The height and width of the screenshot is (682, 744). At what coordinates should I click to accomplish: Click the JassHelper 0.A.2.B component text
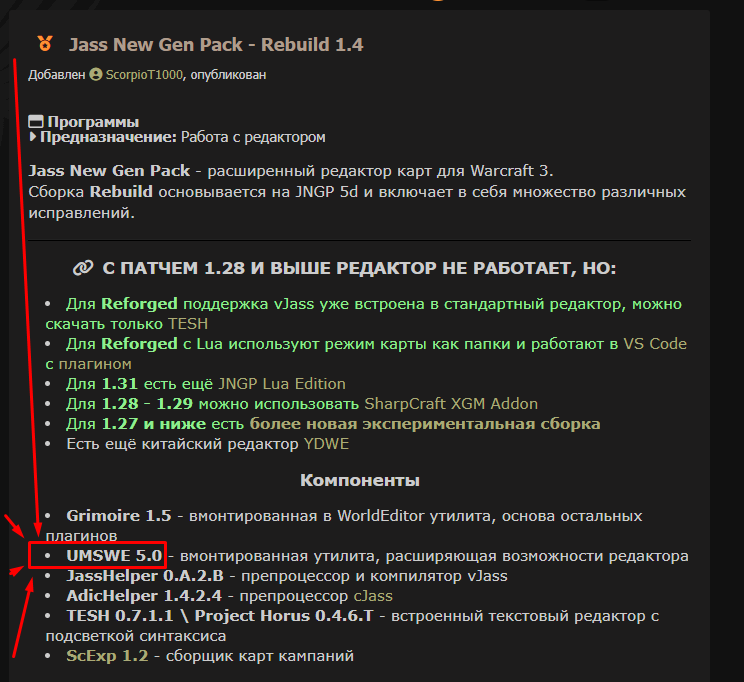(x=145, y=576)
